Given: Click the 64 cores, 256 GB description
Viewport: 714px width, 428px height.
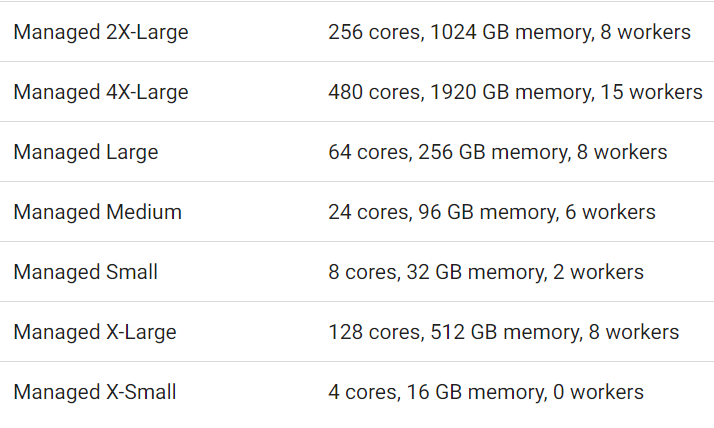Looking at the screenshot, I should (x=498, y=153).
